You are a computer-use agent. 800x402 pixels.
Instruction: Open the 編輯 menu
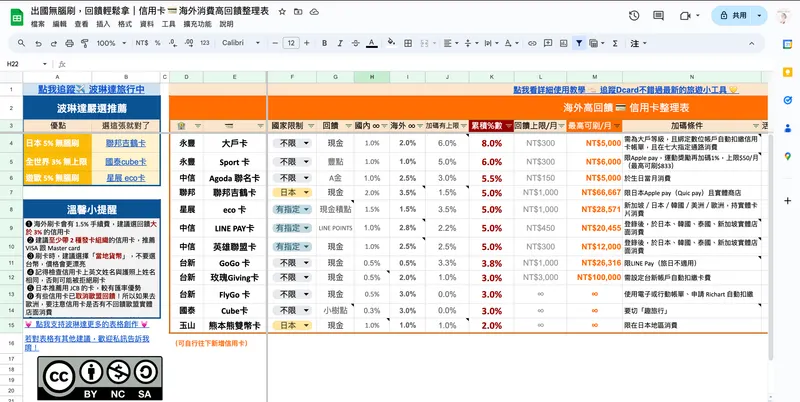(x=60, y=24)
